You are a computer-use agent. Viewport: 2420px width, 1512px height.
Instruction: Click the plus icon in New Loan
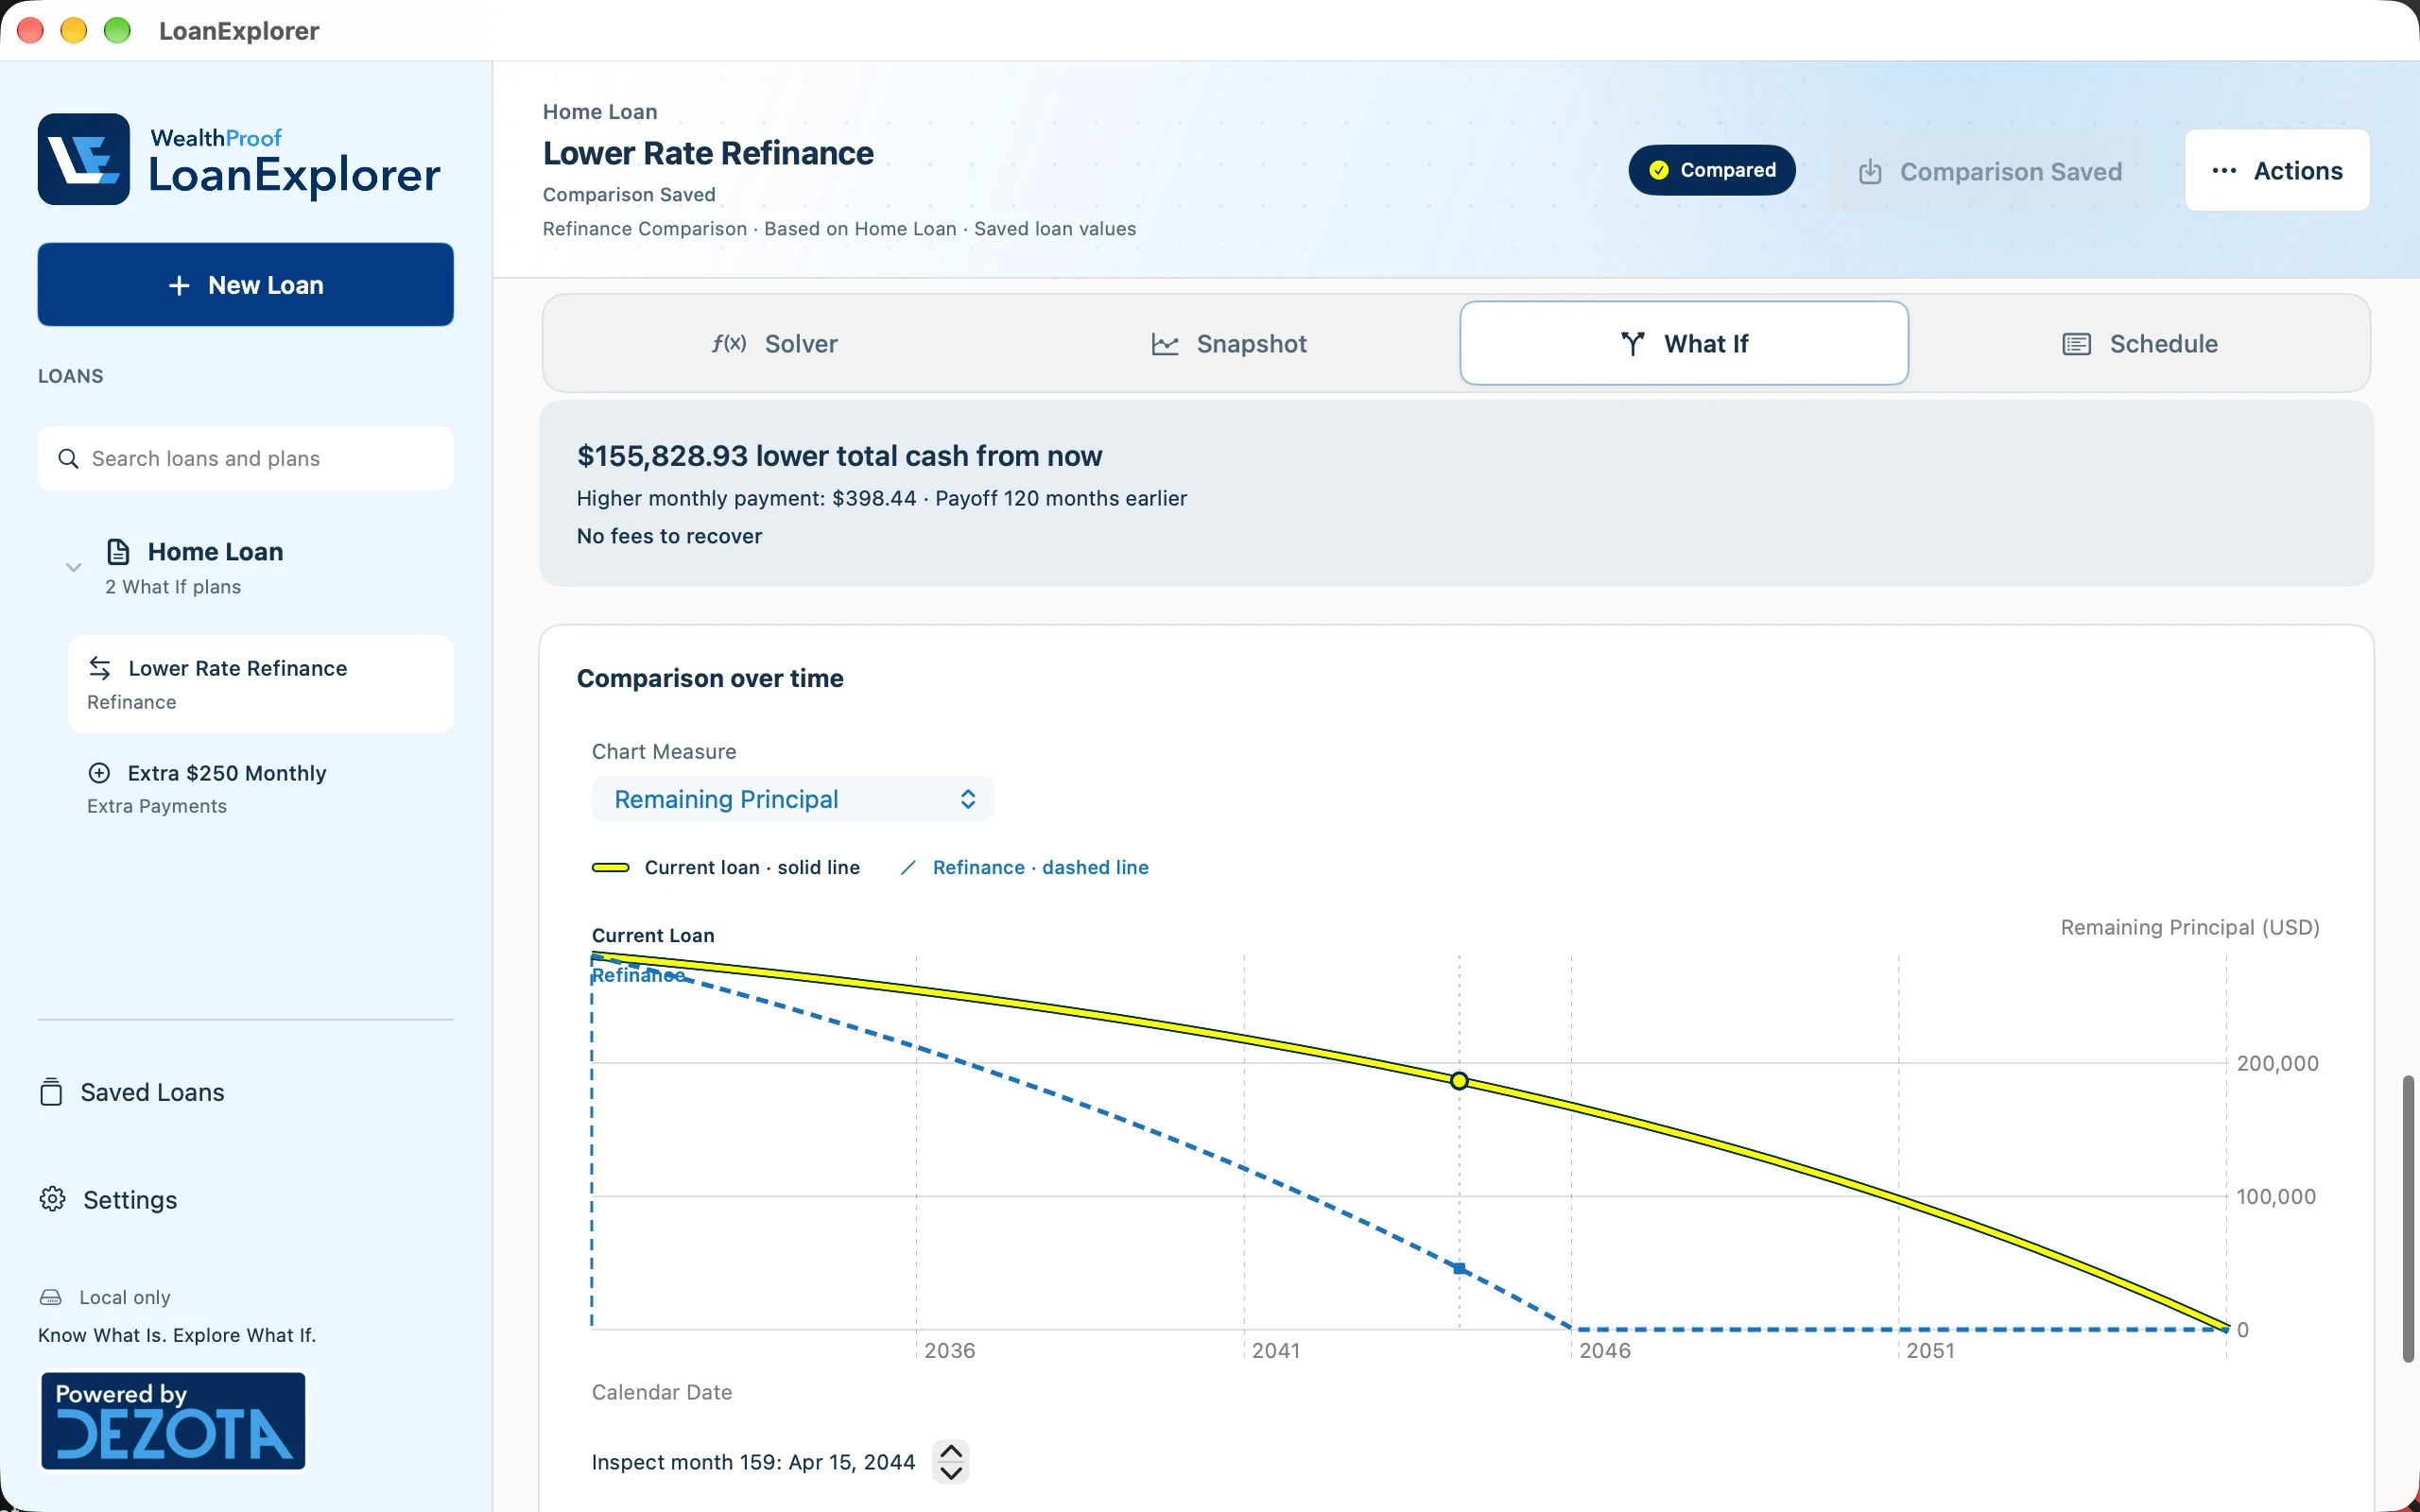[179, 285]
